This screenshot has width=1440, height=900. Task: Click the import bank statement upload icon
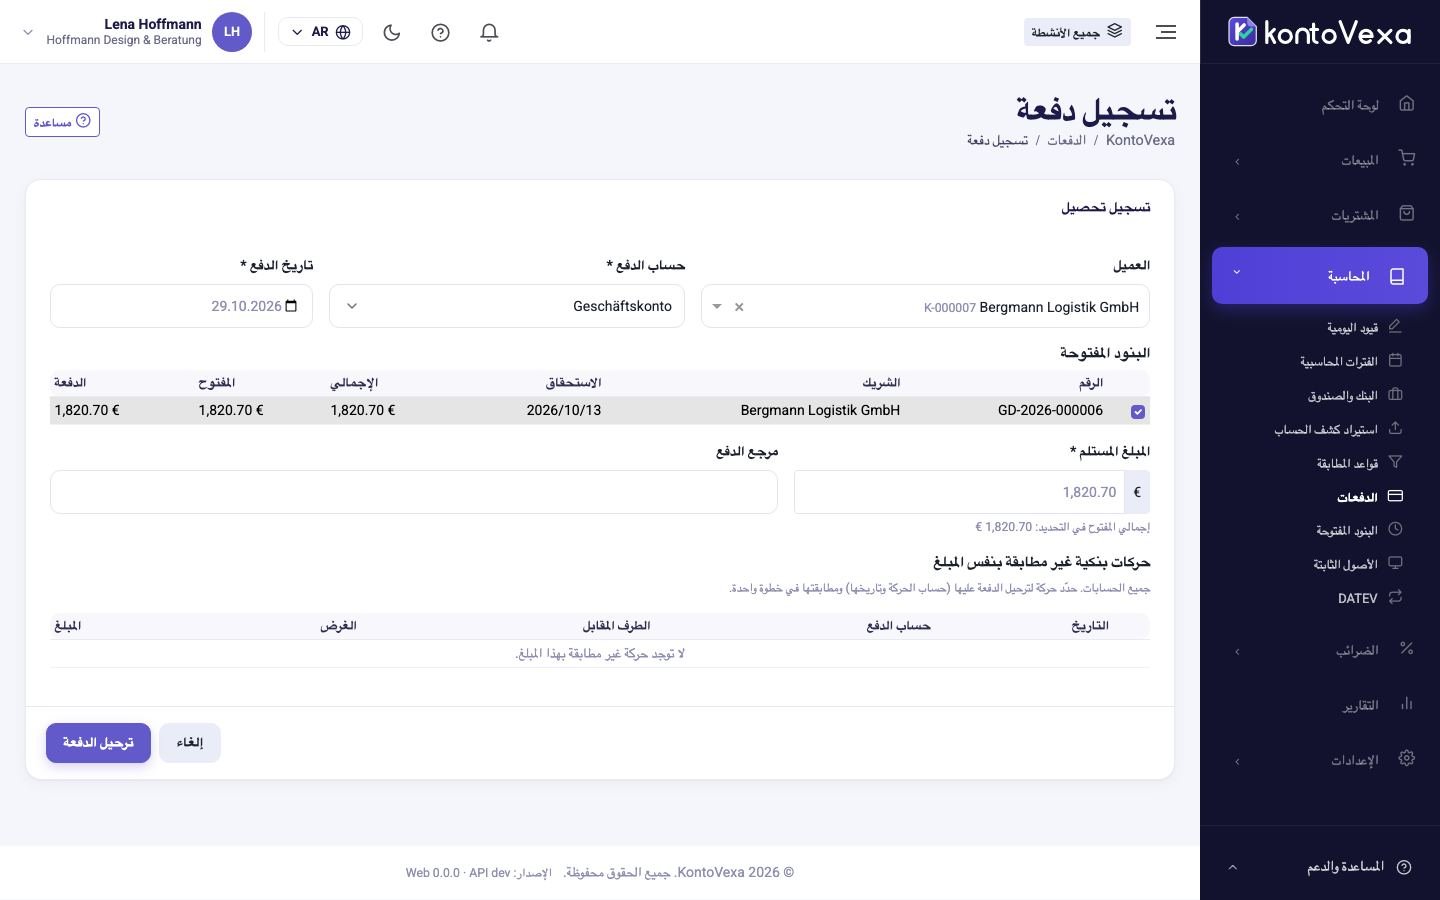(x=1395, y=428)
